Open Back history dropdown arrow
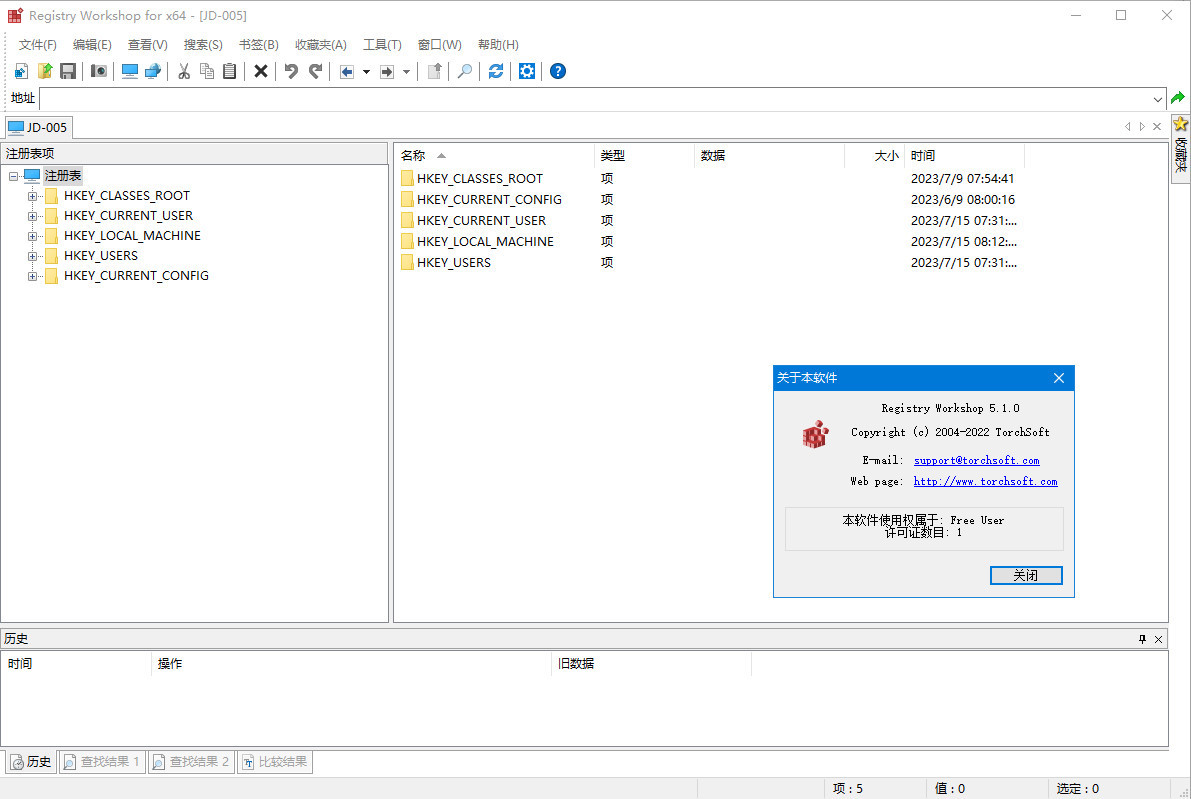The image size is (1191, 799). point(366,72)
